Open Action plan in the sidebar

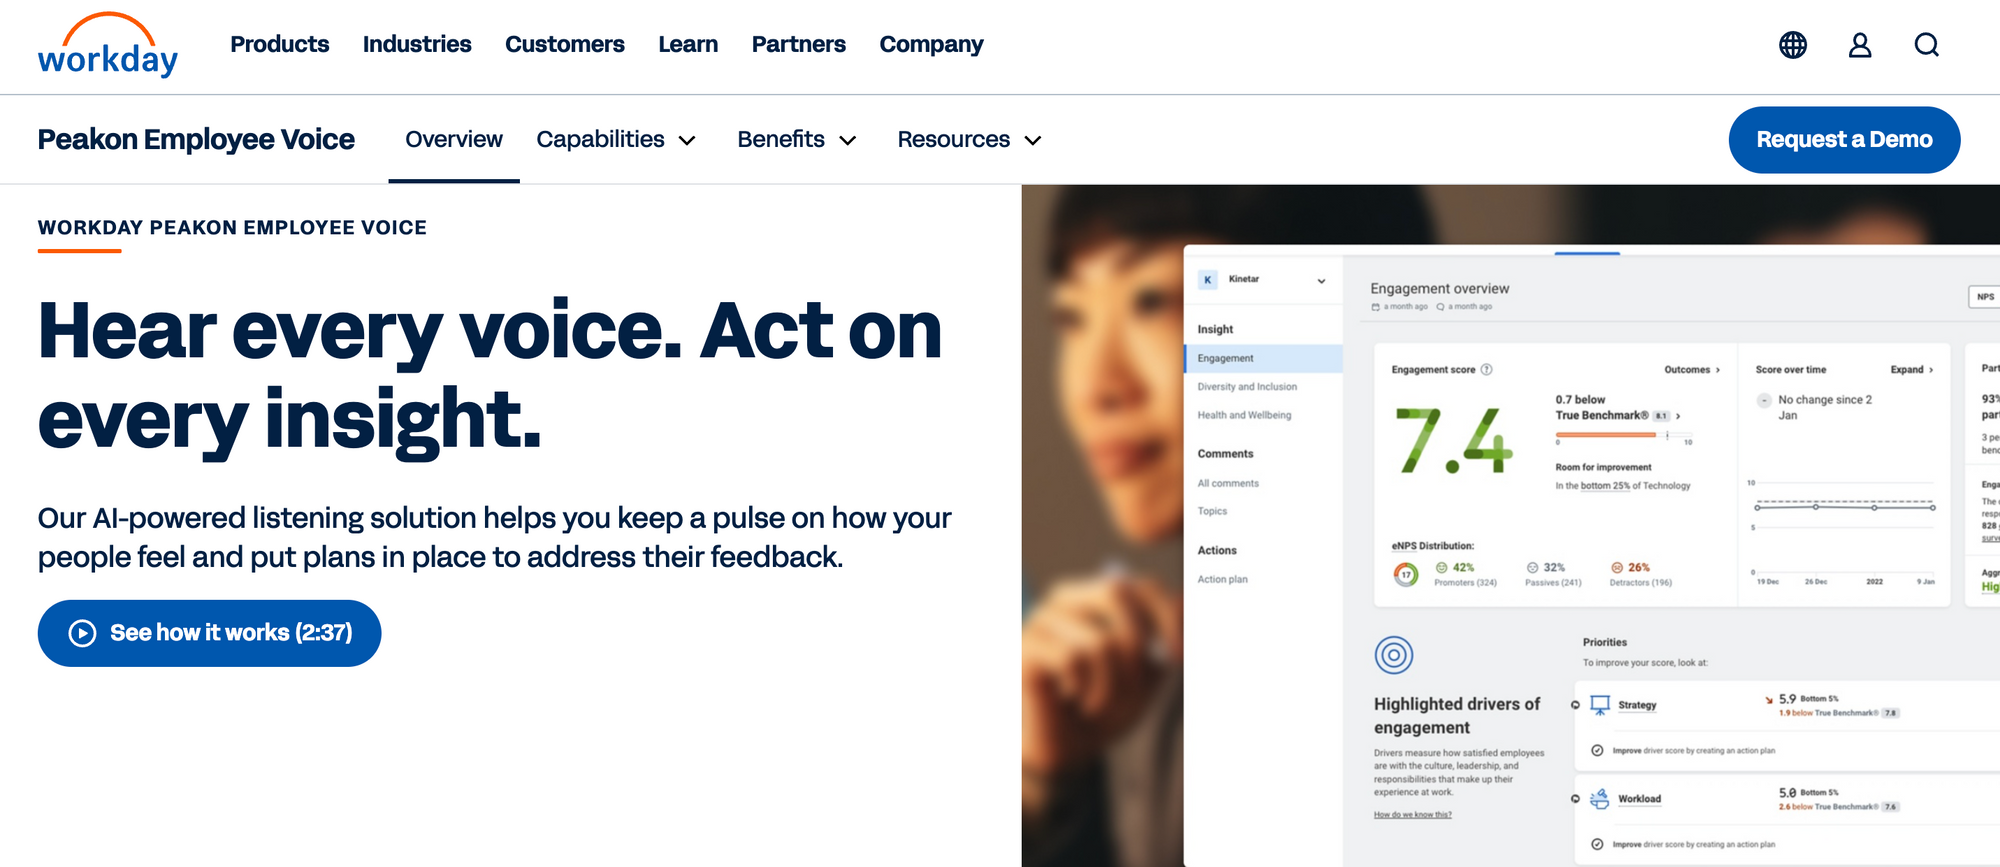coord(1223,579)
